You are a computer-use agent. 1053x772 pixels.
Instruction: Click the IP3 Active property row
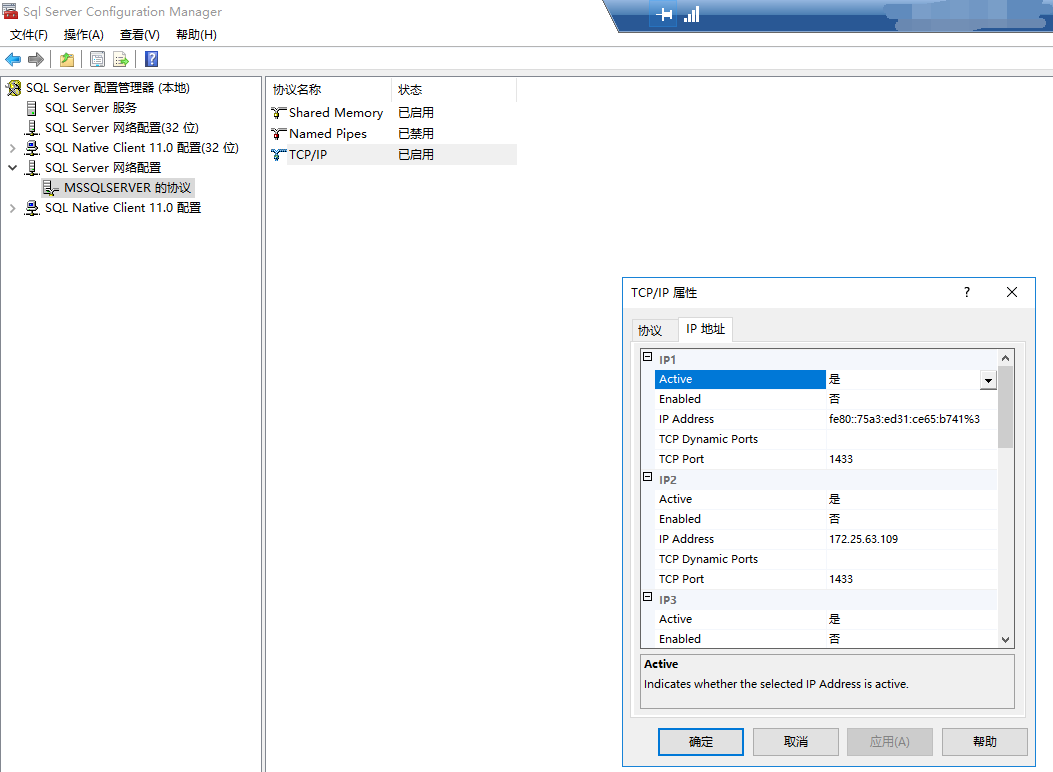[x=826, y=619]
